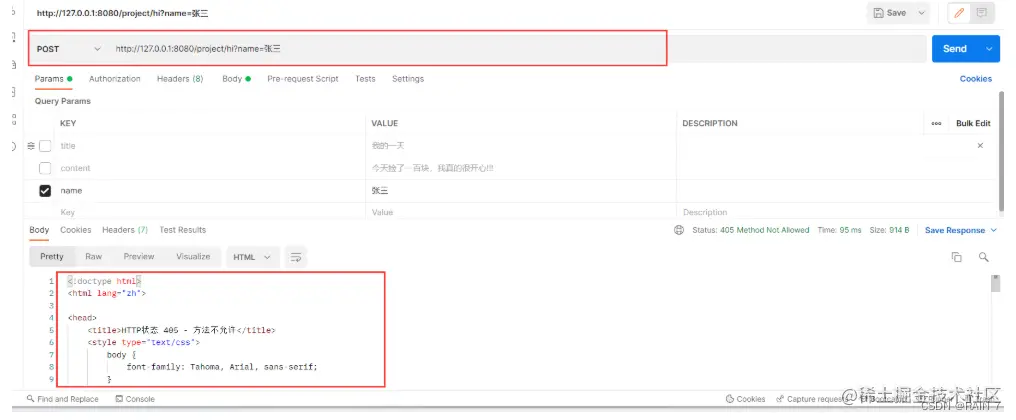Click the request title tab text
The height and width of the screenshot is (420, 1016).
pyautogui.click(x=122, y=13)
